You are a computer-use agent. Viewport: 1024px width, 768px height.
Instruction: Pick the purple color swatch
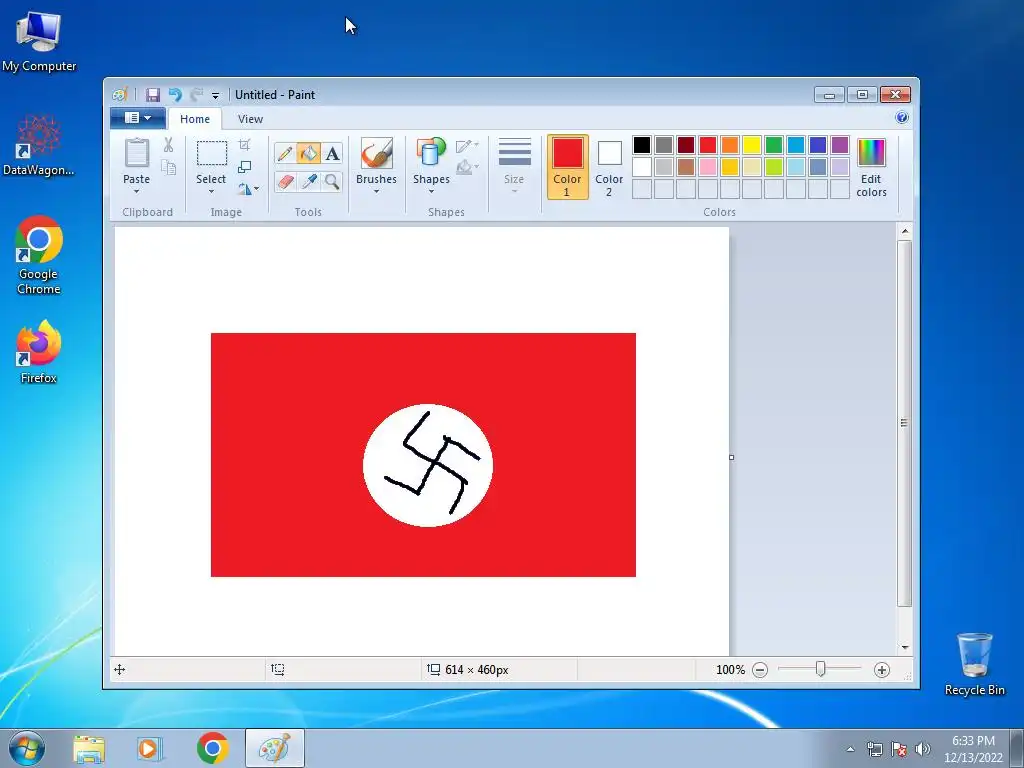click(x=840, y=145)
